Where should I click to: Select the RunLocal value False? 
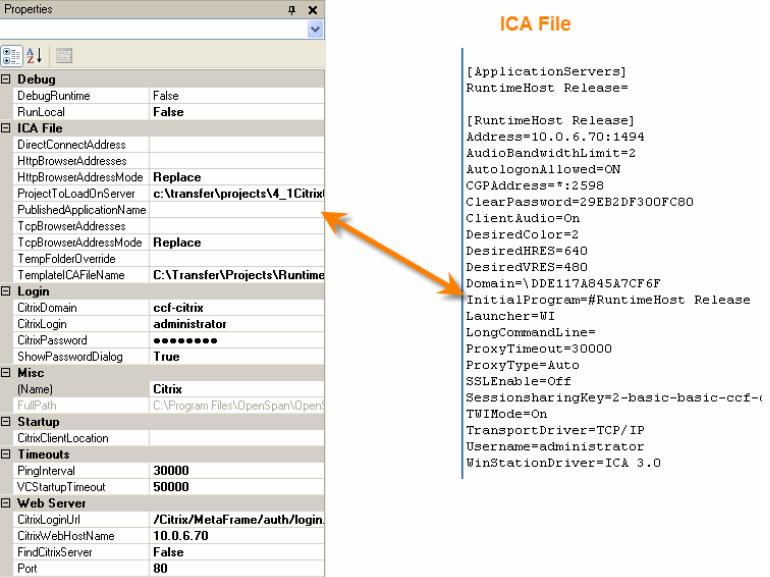[237, 112]
